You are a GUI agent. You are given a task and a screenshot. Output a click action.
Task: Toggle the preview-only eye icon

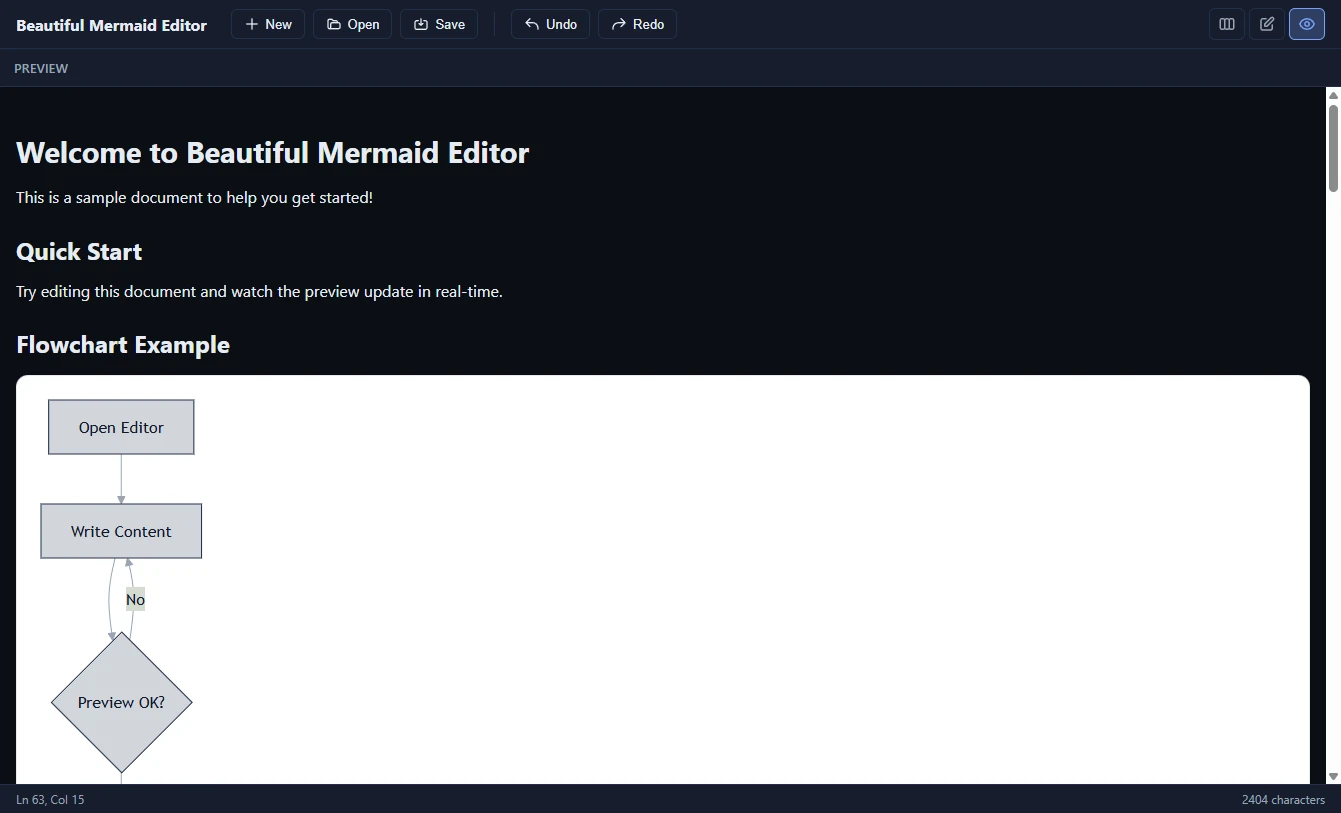tap(1307, 24)
